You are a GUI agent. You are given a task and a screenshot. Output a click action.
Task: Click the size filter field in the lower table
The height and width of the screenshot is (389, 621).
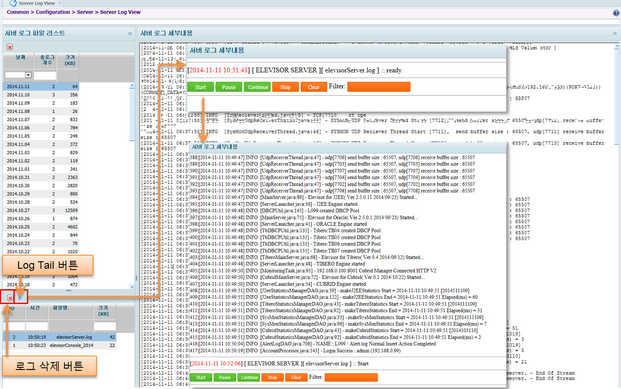coord(105,326)
